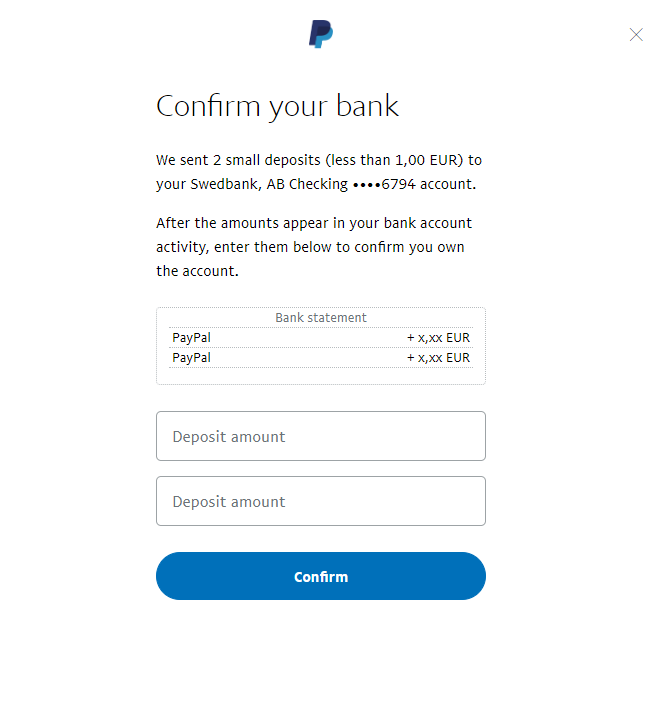The image size is (658, 713).
Task: Click the first "+ x,xx EUR" amount
Action: coord(438,338)
